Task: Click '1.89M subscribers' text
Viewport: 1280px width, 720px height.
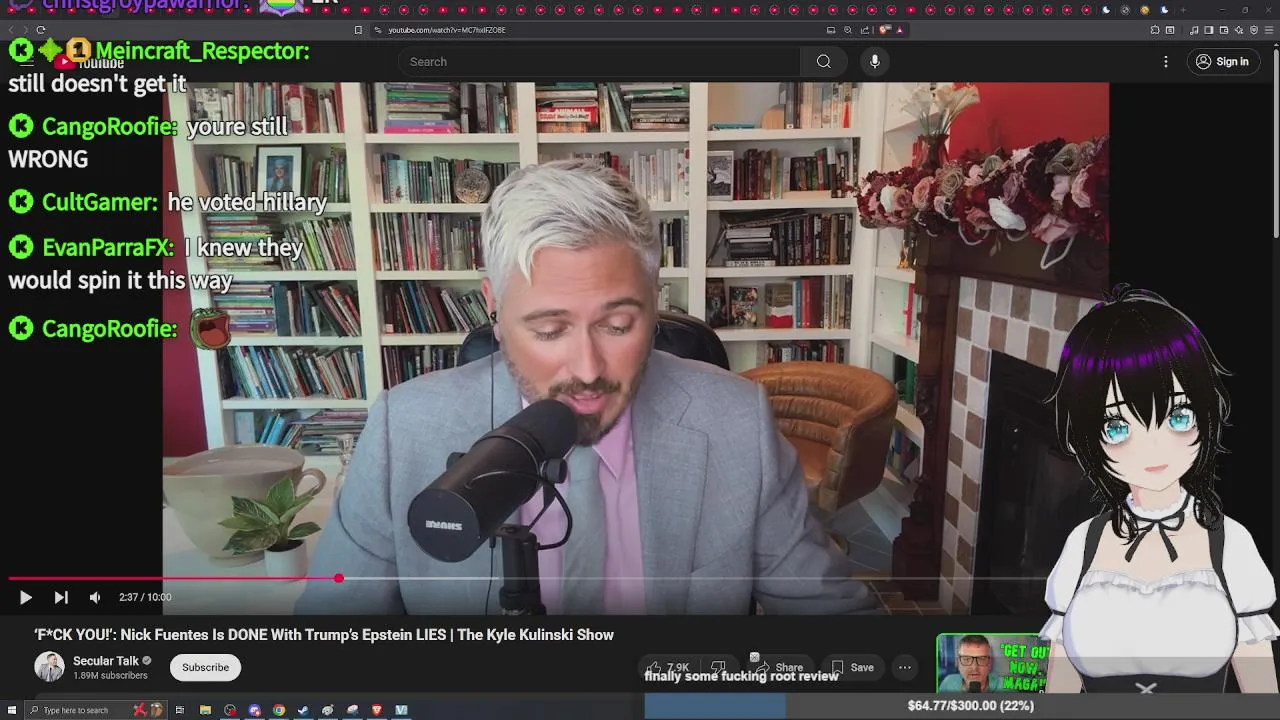Action: coord(110,676)
